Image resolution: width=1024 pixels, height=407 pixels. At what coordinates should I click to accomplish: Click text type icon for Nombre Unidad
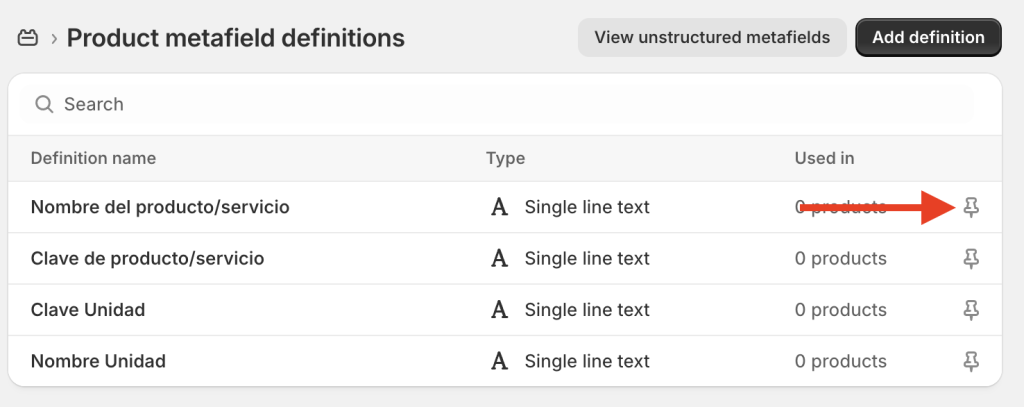pos(499,361)
